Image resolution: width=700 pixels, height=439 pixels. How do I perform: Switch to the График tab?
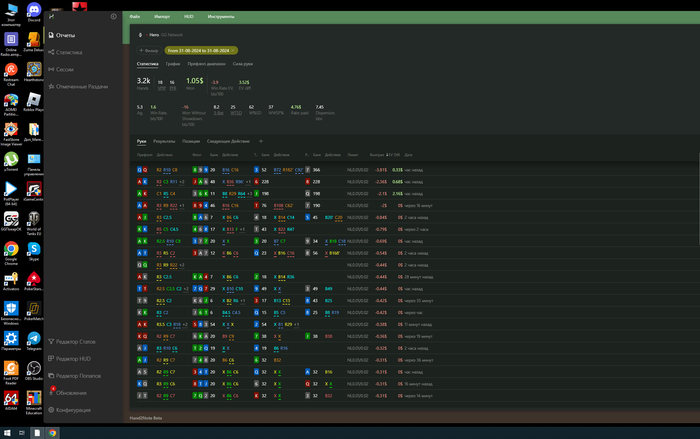[173, 63]
